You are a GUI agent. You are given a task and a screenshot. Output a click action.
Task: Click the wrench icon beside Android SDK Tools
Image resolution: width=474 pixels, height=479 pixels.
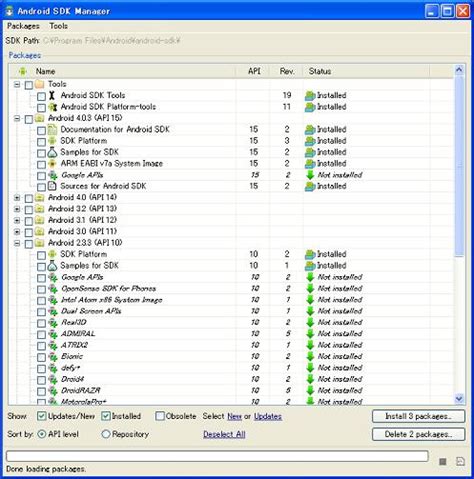[x=52, y=95]
